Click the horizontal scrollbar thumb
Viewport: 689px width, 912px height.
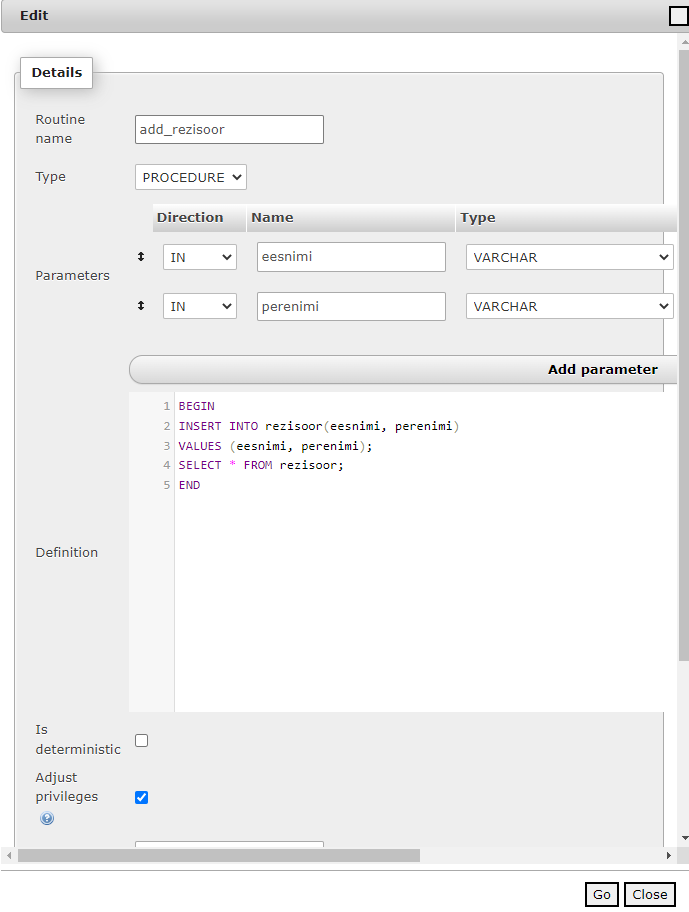(219, 855)
